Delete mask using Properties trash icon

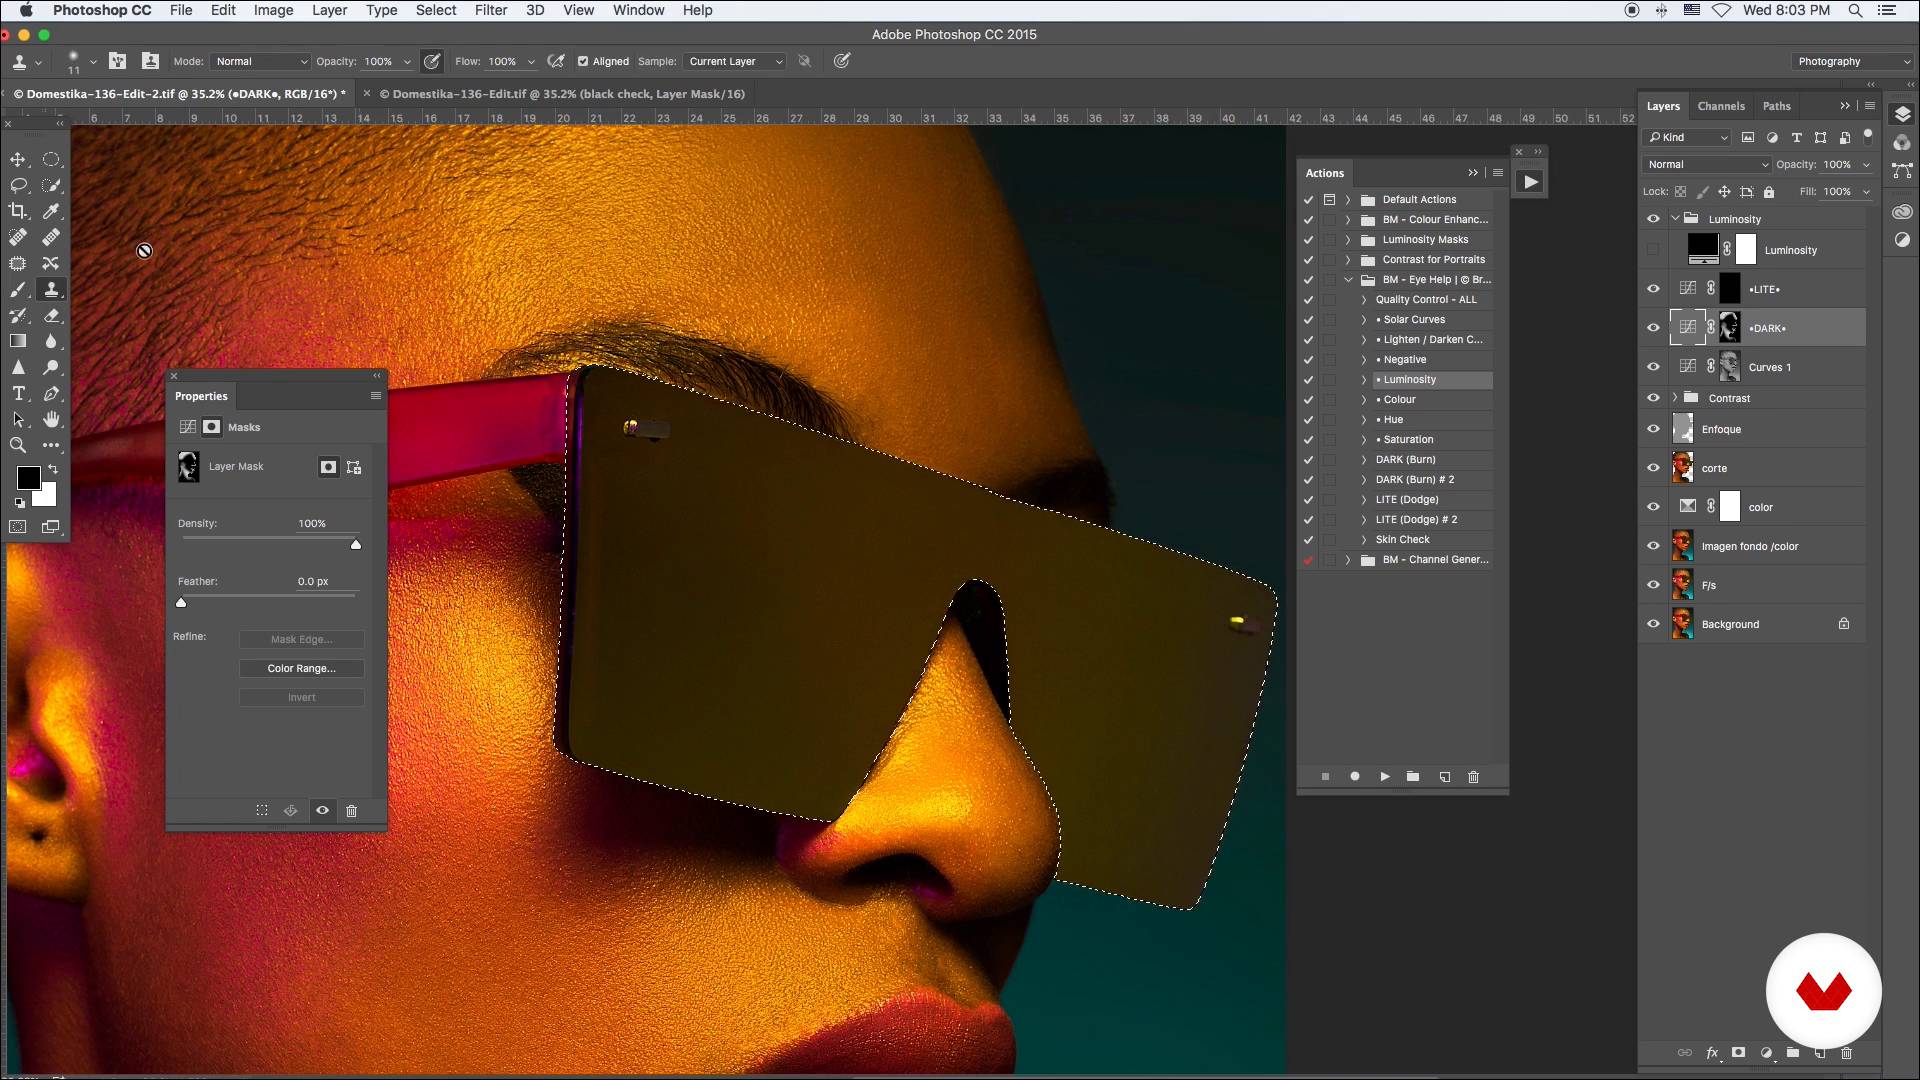351,811
